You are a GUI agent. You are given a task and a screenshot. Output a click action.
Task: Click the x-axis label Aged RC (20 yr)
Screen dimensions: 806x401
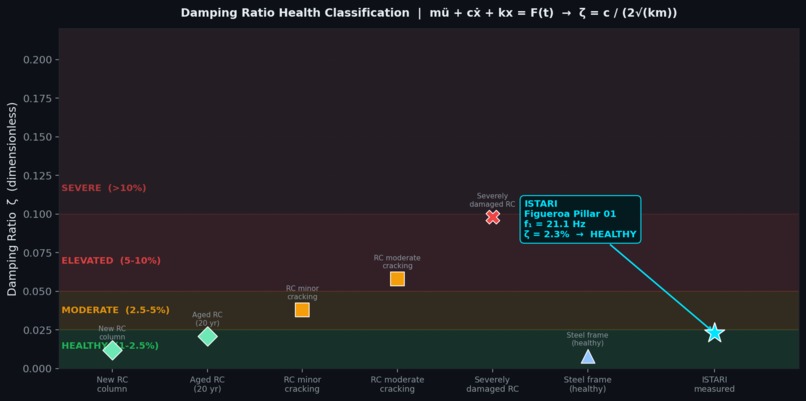pyautogui.click(x=207, y=385)
